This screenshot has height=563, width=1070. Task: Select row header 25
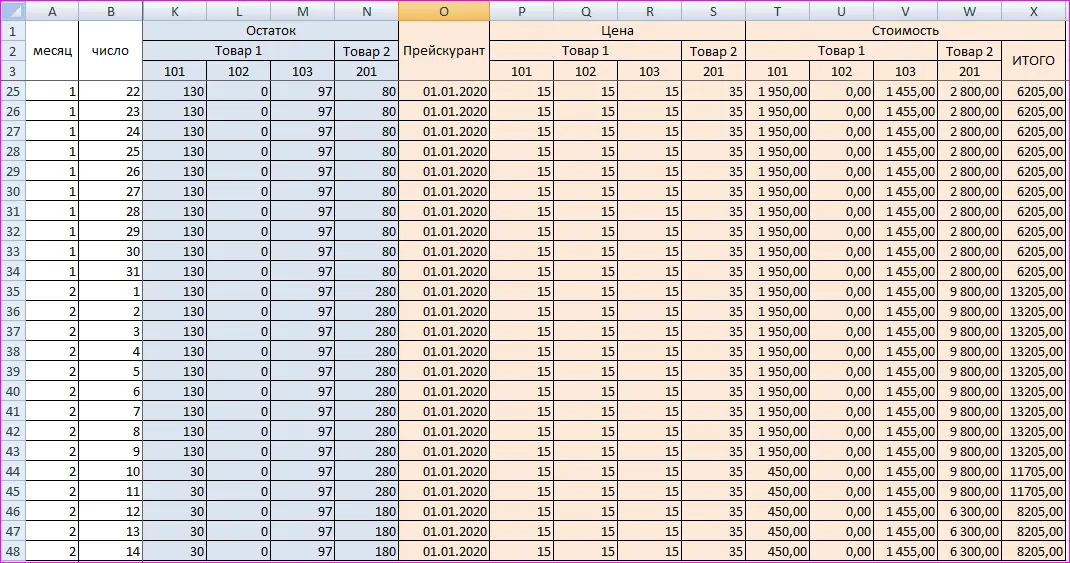[13, 91]
